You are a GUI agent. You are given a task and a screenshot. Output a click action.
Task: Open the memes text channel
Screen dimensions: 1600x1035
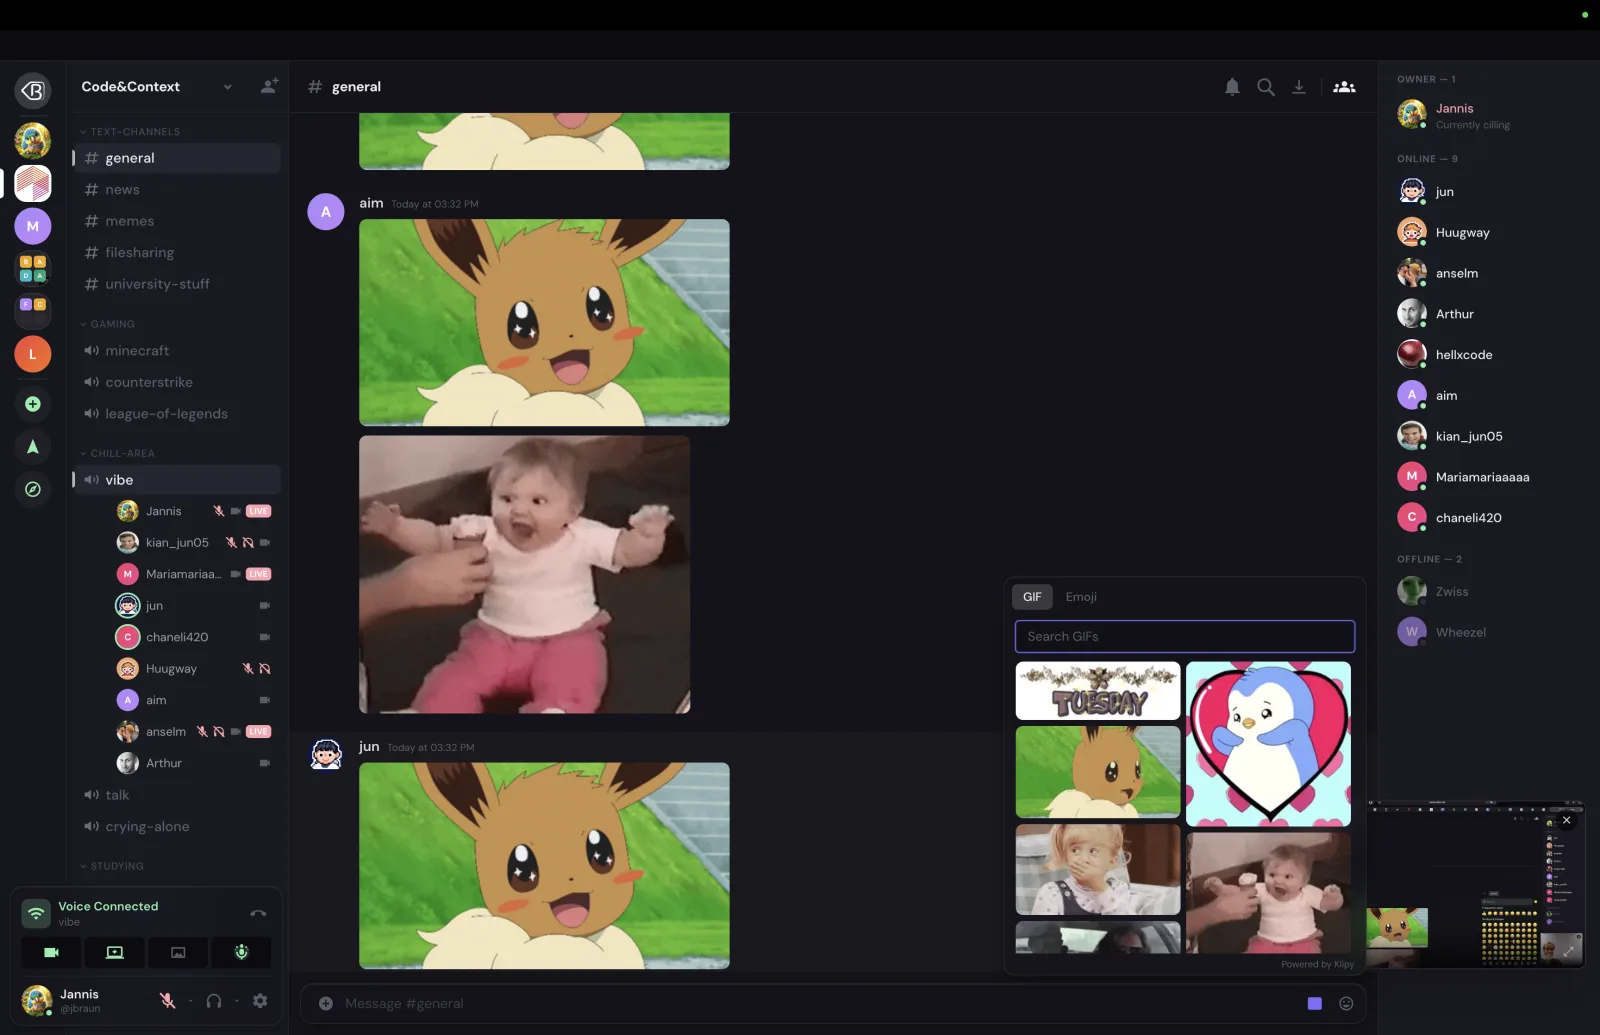(177, 221)
